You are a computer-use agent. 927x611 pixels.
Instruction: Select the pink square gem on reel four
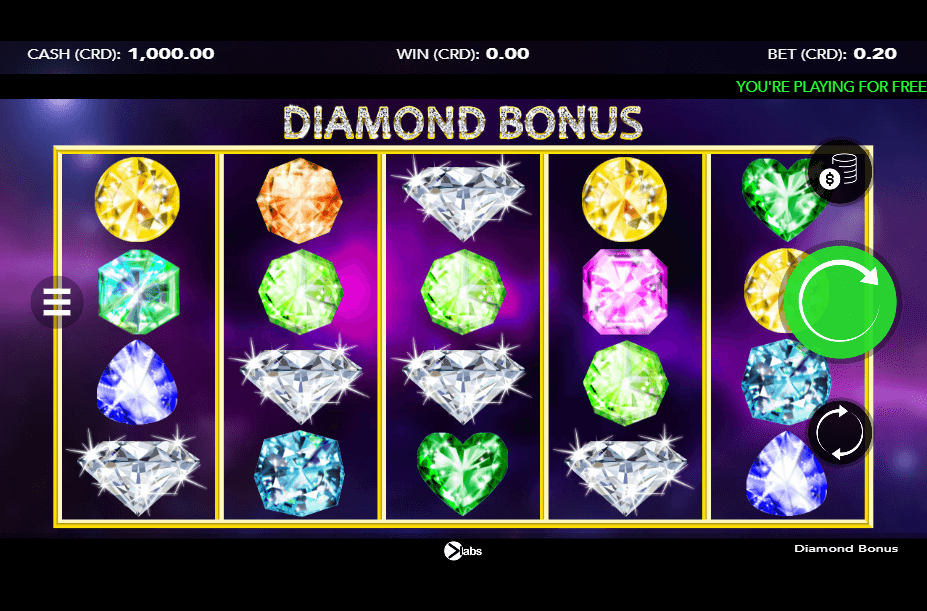625,292
